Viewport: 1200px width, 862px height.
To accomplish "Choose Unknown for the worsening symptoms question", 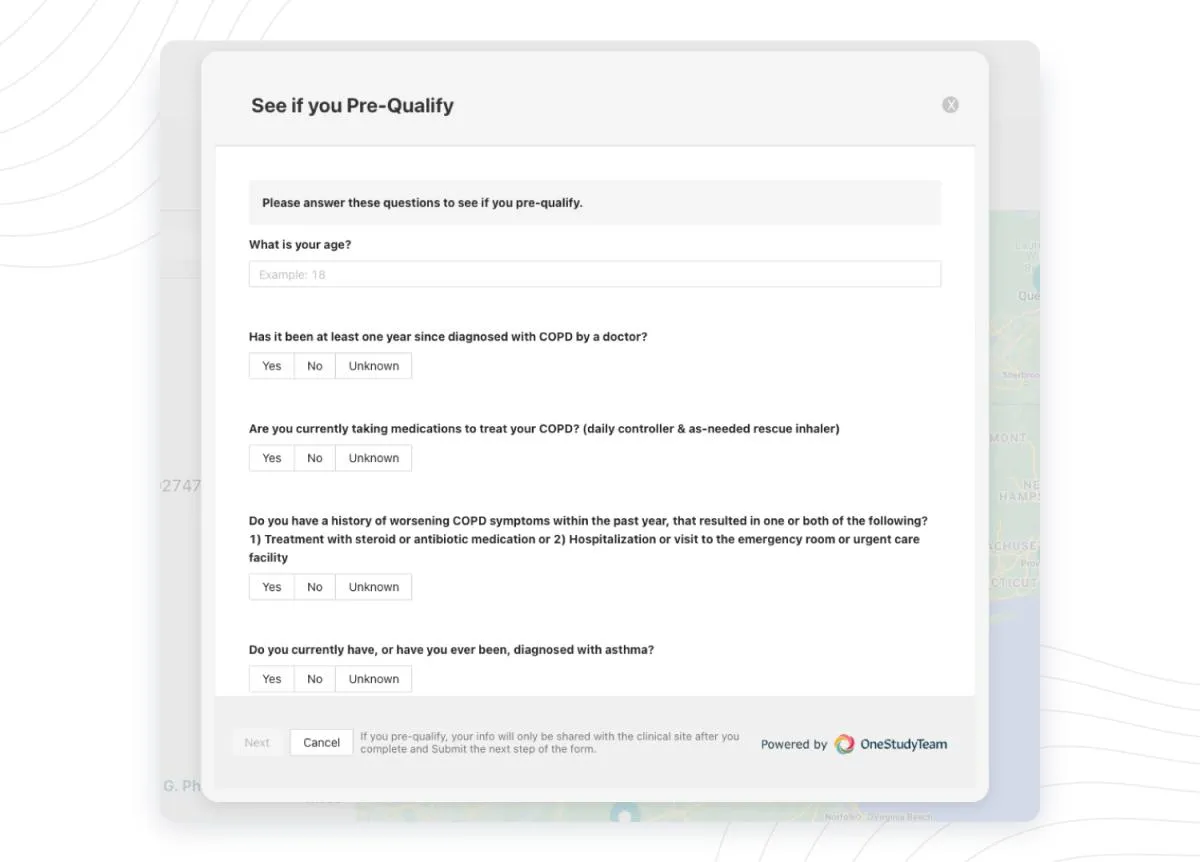I will [x=373, y=586].
